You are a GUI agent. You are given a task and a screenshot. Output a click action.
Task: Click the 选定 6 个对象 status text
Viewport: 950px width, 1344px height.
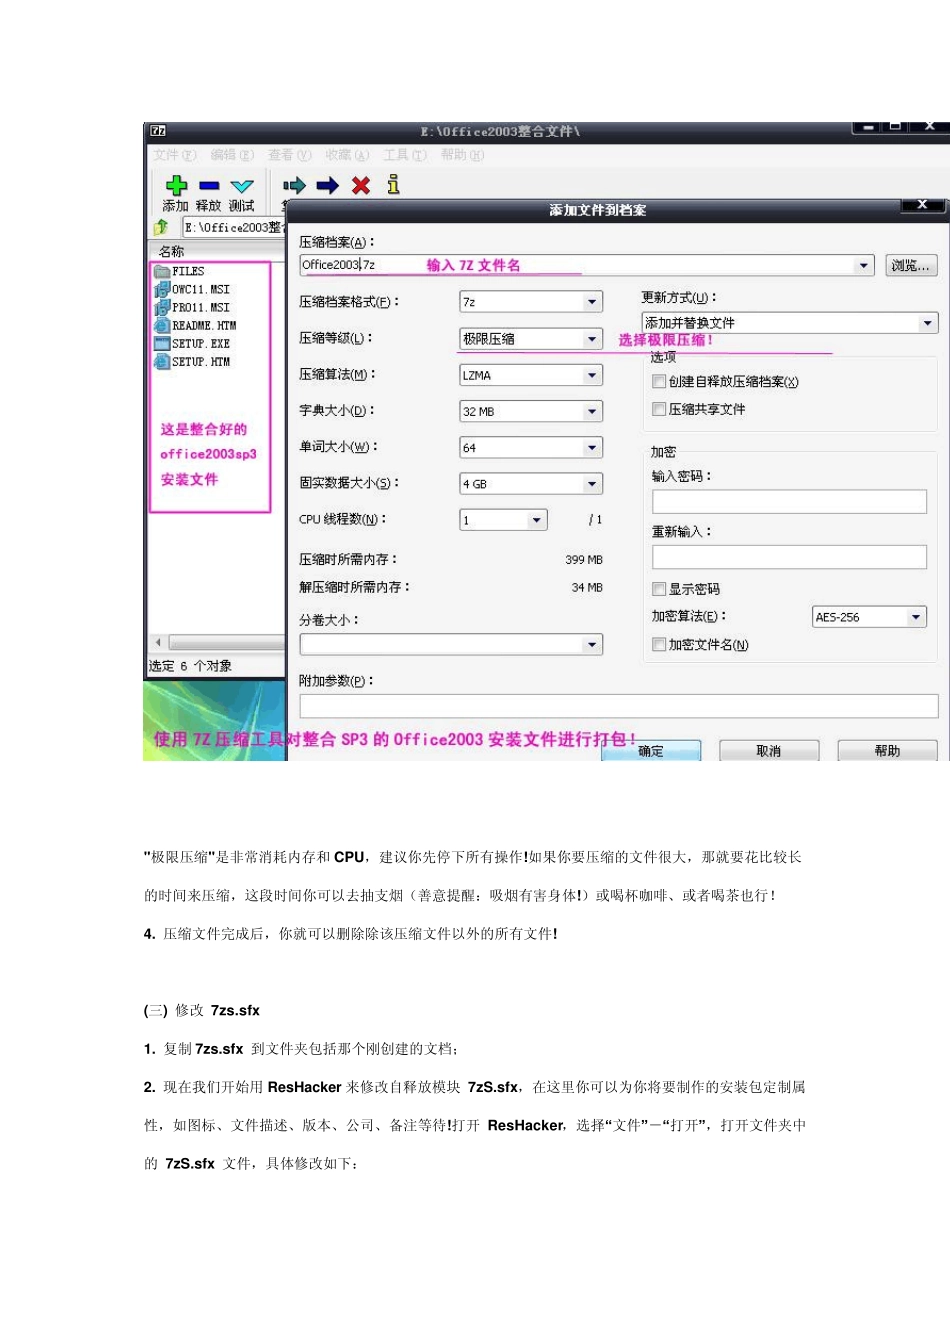(190, 666)
